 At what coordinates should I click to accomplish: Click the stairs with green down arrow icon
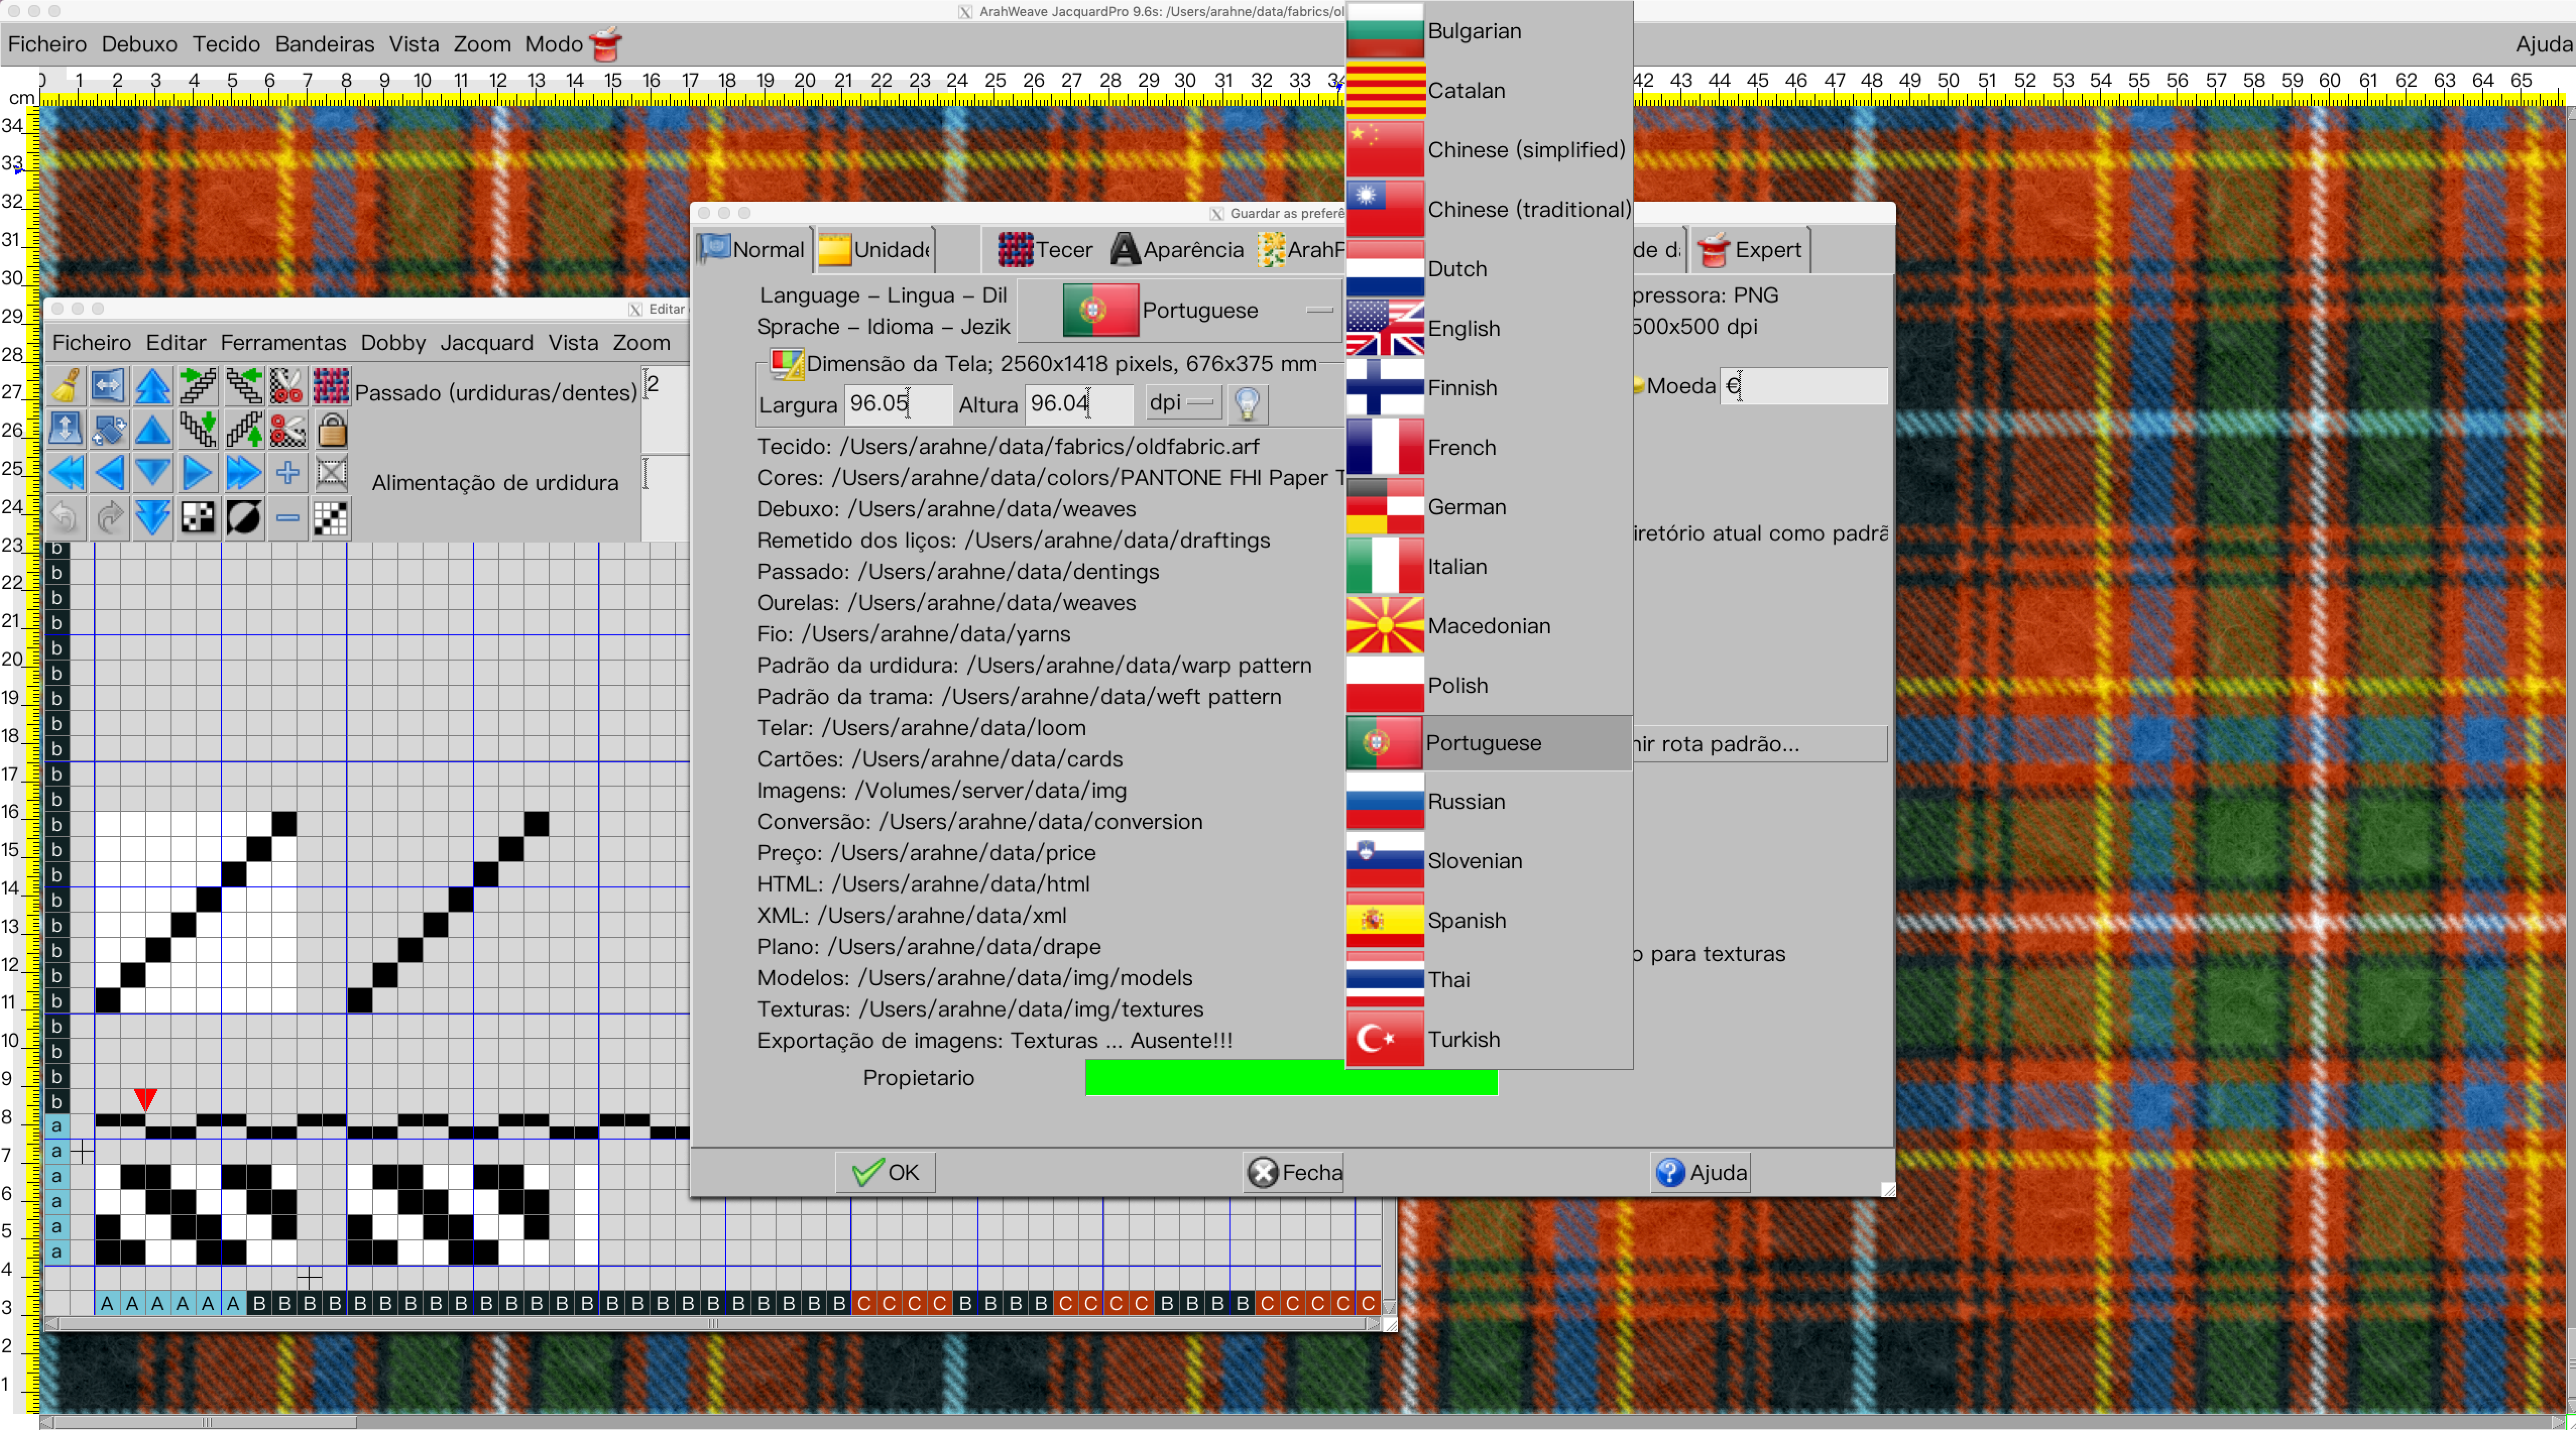tap(198, 430)
